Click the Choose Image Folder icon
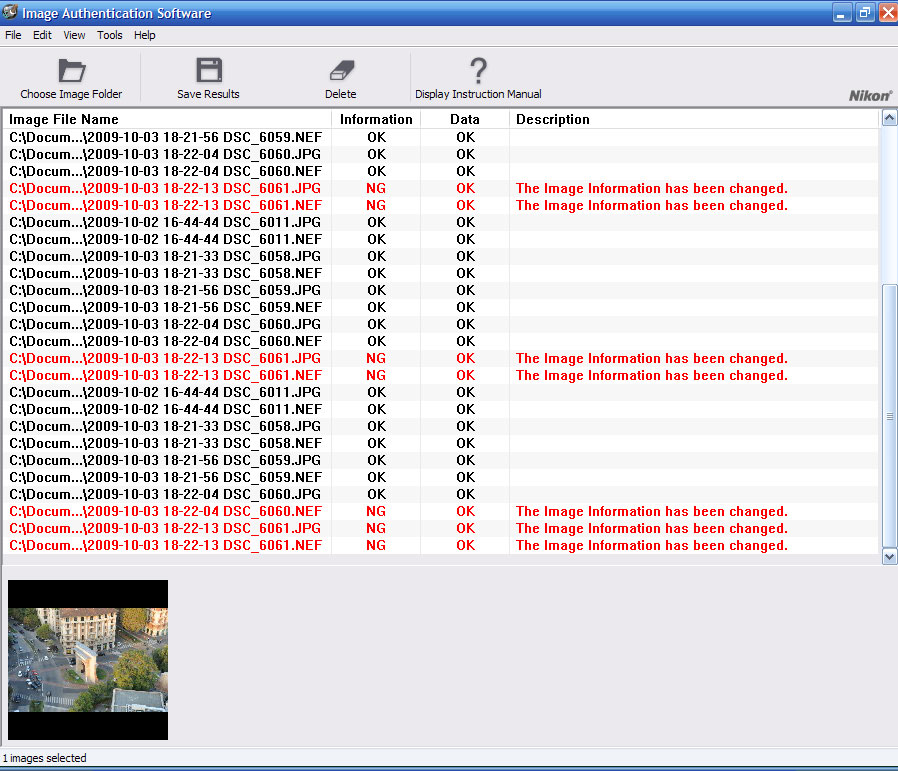This screenshot has width=898, height=771. pyautogui.click(x=72, y=71)
